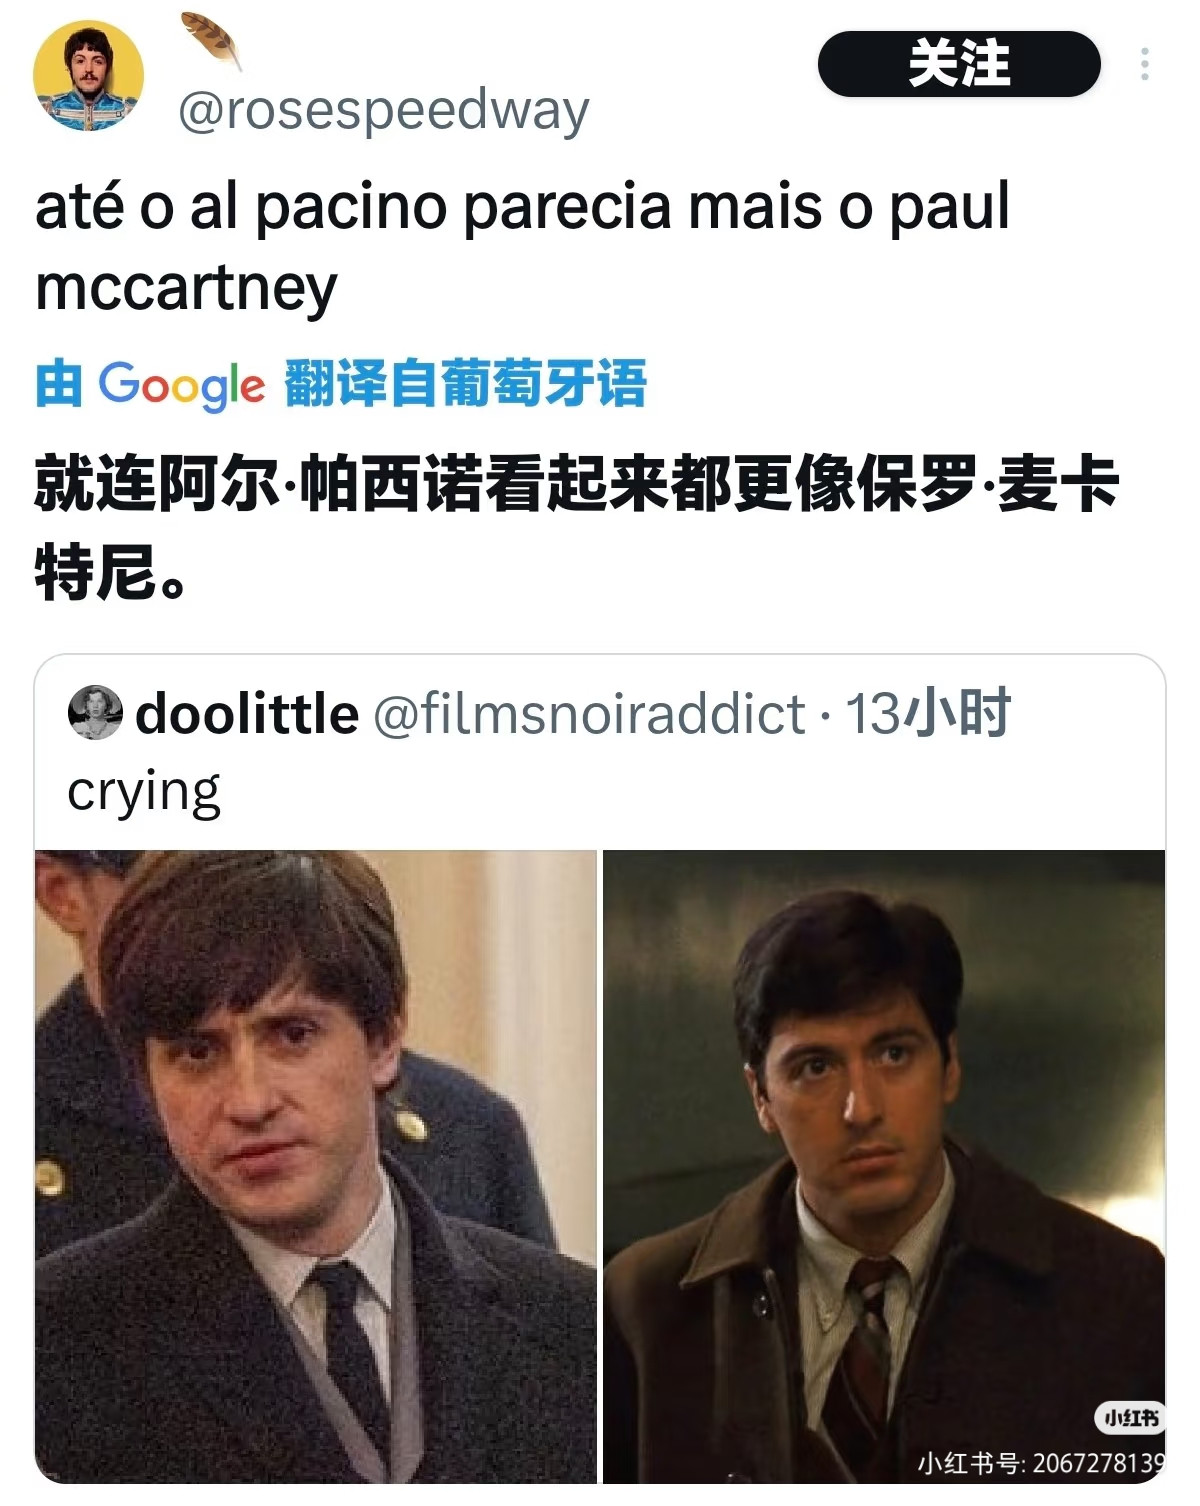The height and width of the screenshot is (1506, 1200).
Task: Click the 翻译自葡萄牙语 translation link
Action: [465, 384]
